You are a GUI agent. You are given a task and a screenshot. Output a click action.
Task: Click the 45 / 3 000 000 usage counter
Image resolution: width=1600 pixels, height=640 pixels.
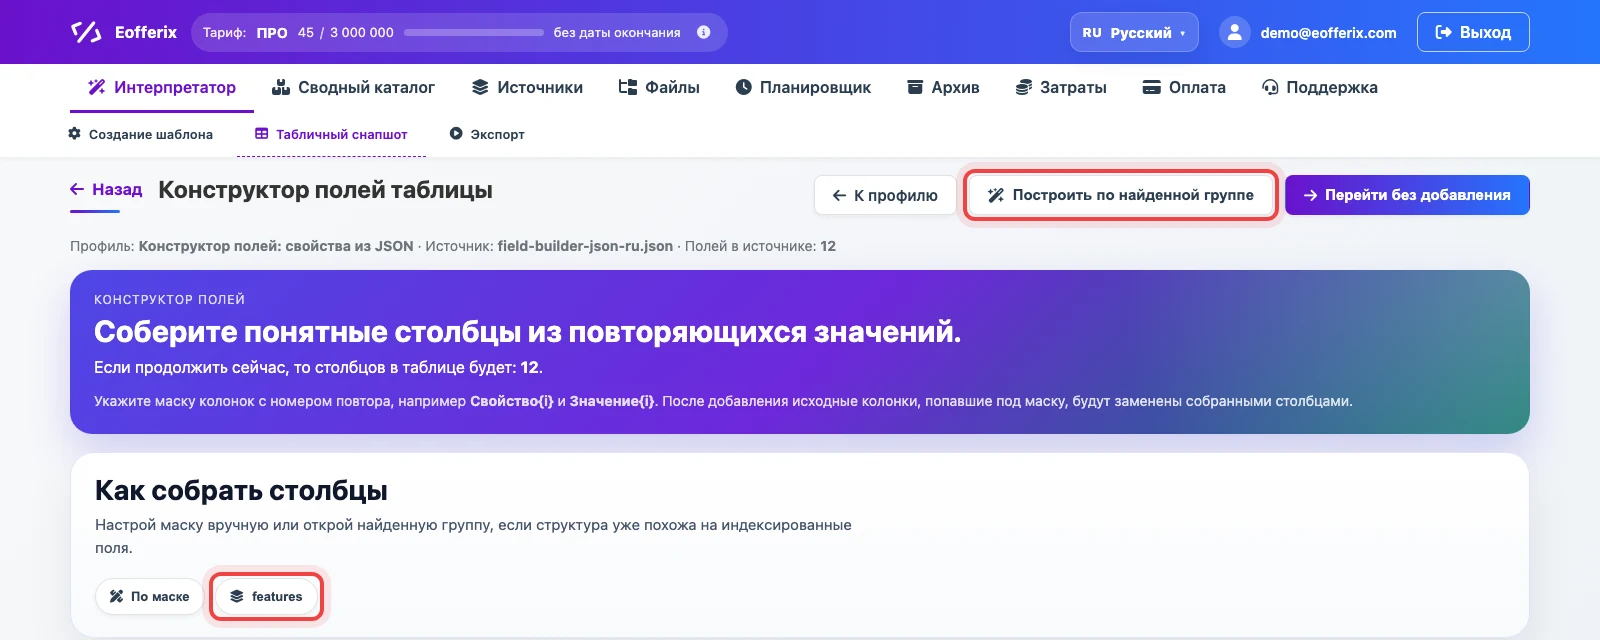point(346,32)
